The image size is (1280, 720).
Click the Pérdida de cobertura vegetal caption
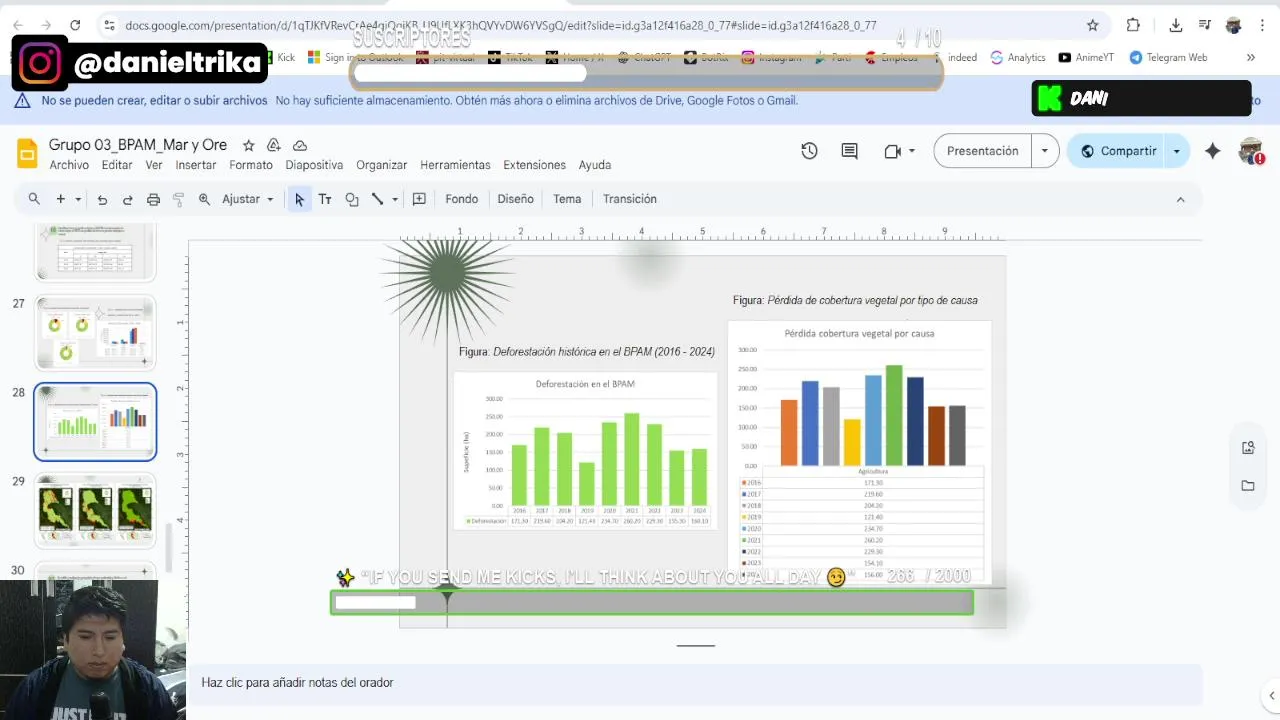pyautogui.click(x=855, y=300)
